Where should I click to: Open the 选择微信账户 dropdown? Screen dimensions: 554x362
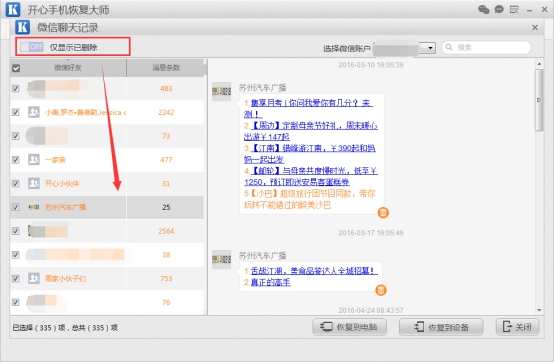point(430,48)
